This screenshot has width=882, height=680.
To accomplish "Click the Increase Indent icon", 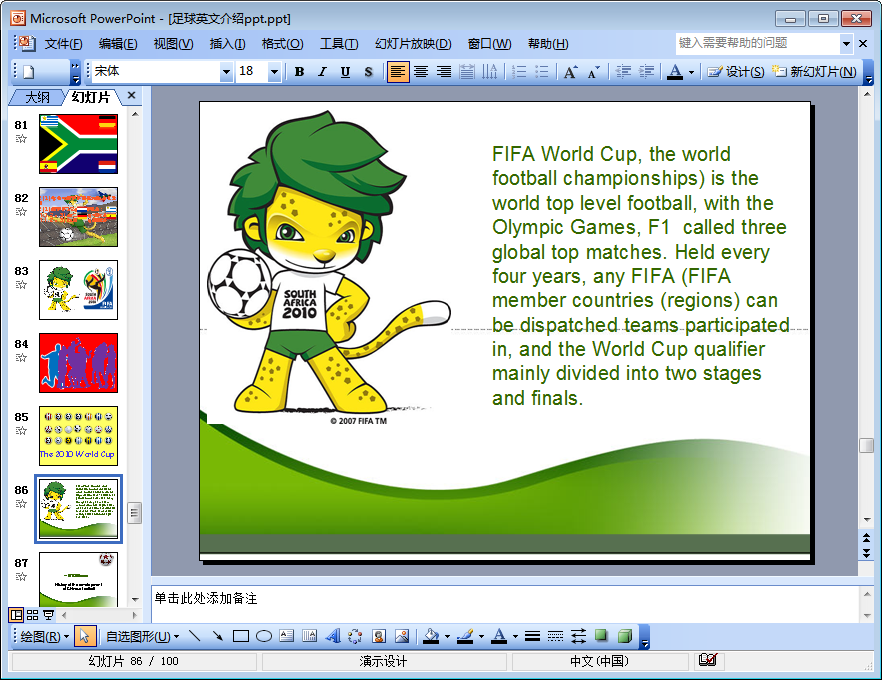I will tap(646, 71).
